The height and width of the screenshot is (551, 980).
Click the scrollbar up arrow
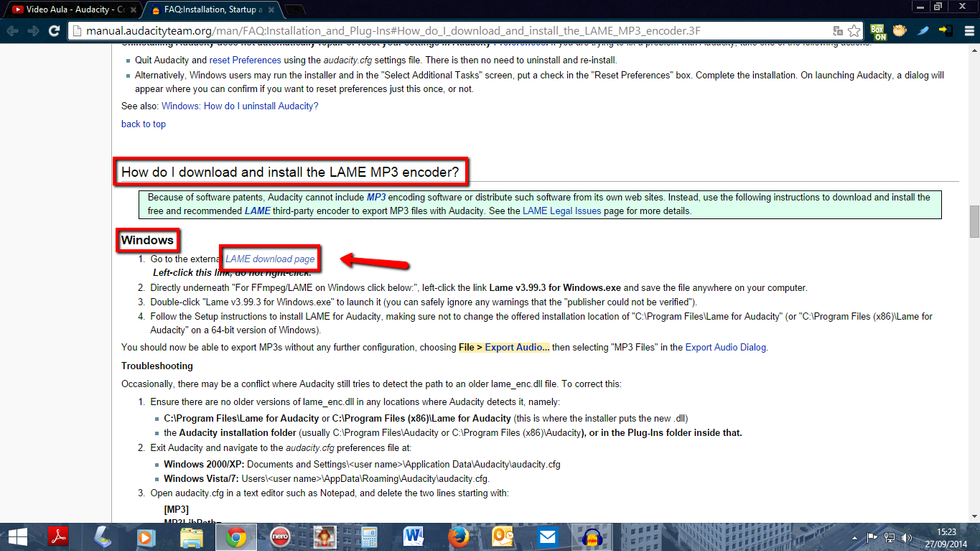(974, 51)
